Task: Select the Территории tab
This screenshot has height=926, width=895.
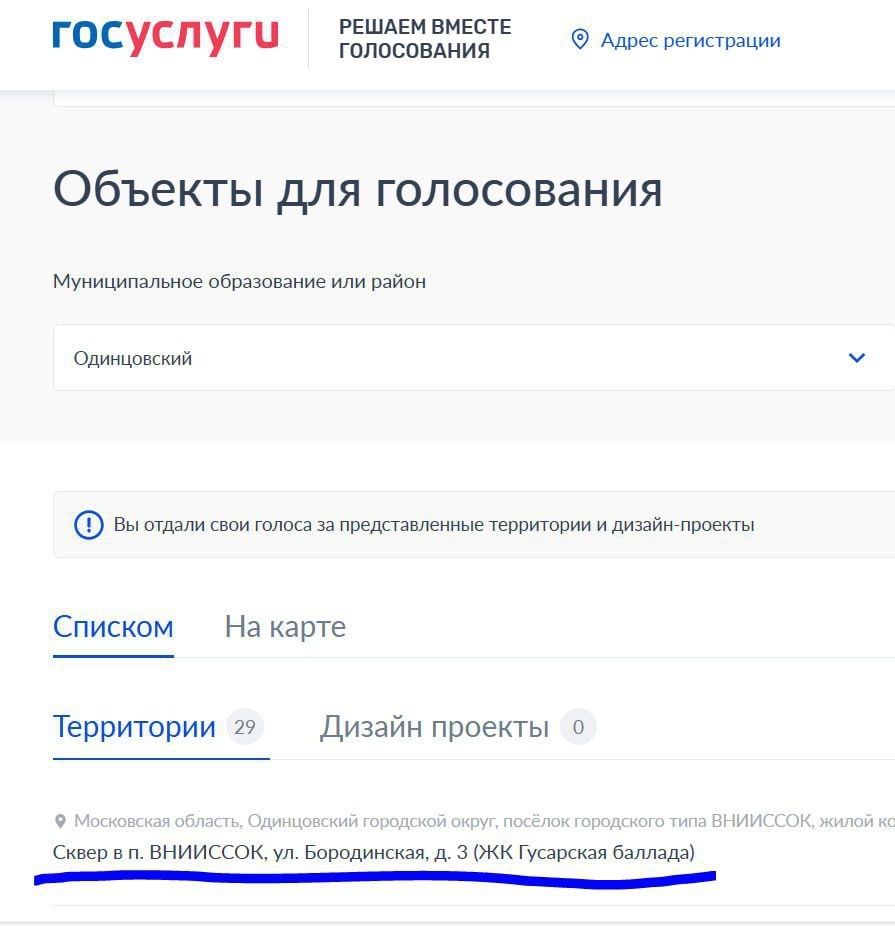Action: tap(135, 726)
